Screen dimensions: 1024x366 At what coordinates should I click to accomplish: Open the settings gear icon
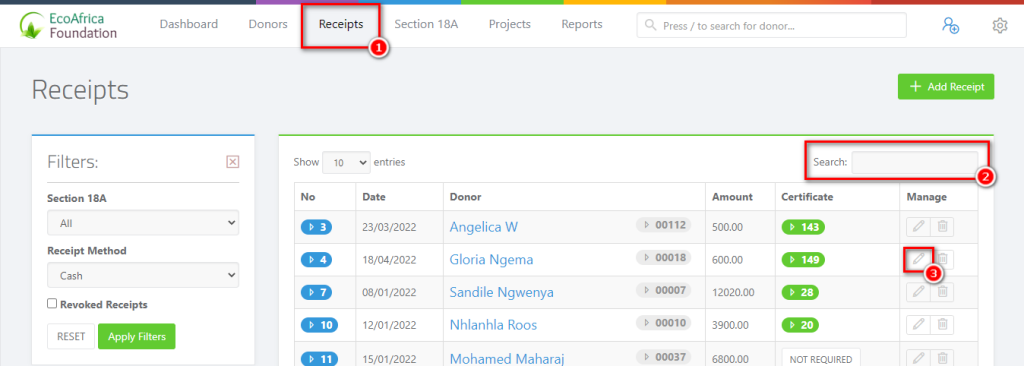[1000, 25]
